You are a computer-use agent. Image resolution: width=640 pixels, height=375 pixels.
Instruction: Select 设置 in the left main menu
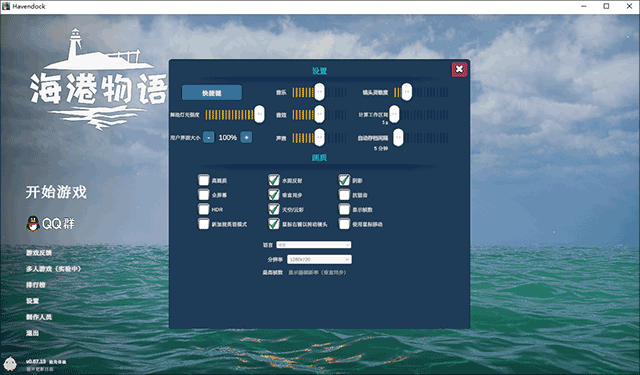pyautogui.click(x=32, y=301)
